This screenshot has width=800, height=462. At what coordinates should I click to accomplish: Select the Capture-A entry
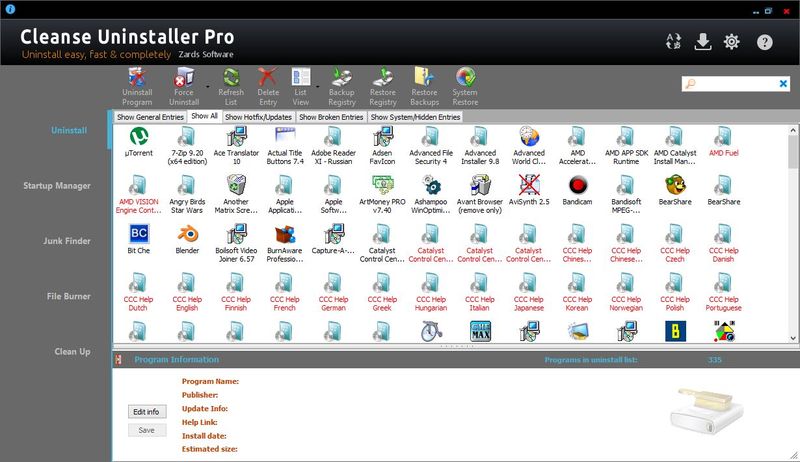pyautogui.click(x=333, y=240)
